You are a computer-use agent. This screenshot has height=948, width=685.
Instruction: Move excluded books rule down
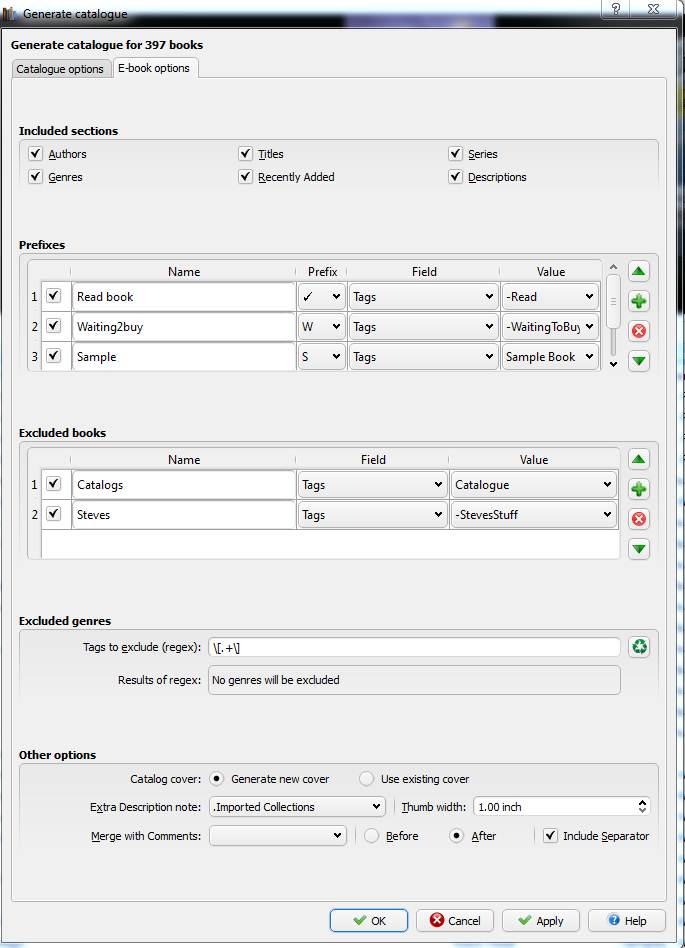(x=638, y=549)
